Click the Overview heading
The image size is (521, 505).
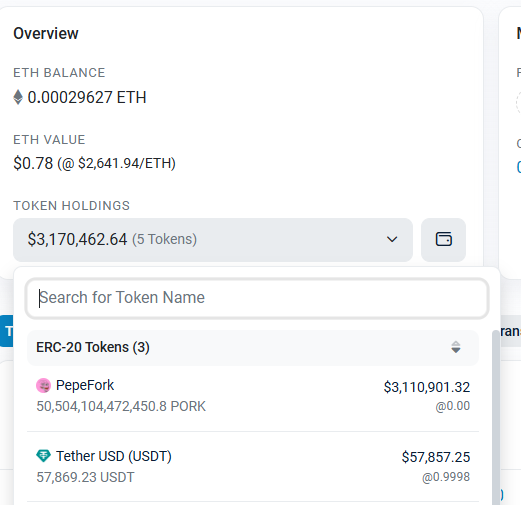pyautogui.click(x=46, y=34)
